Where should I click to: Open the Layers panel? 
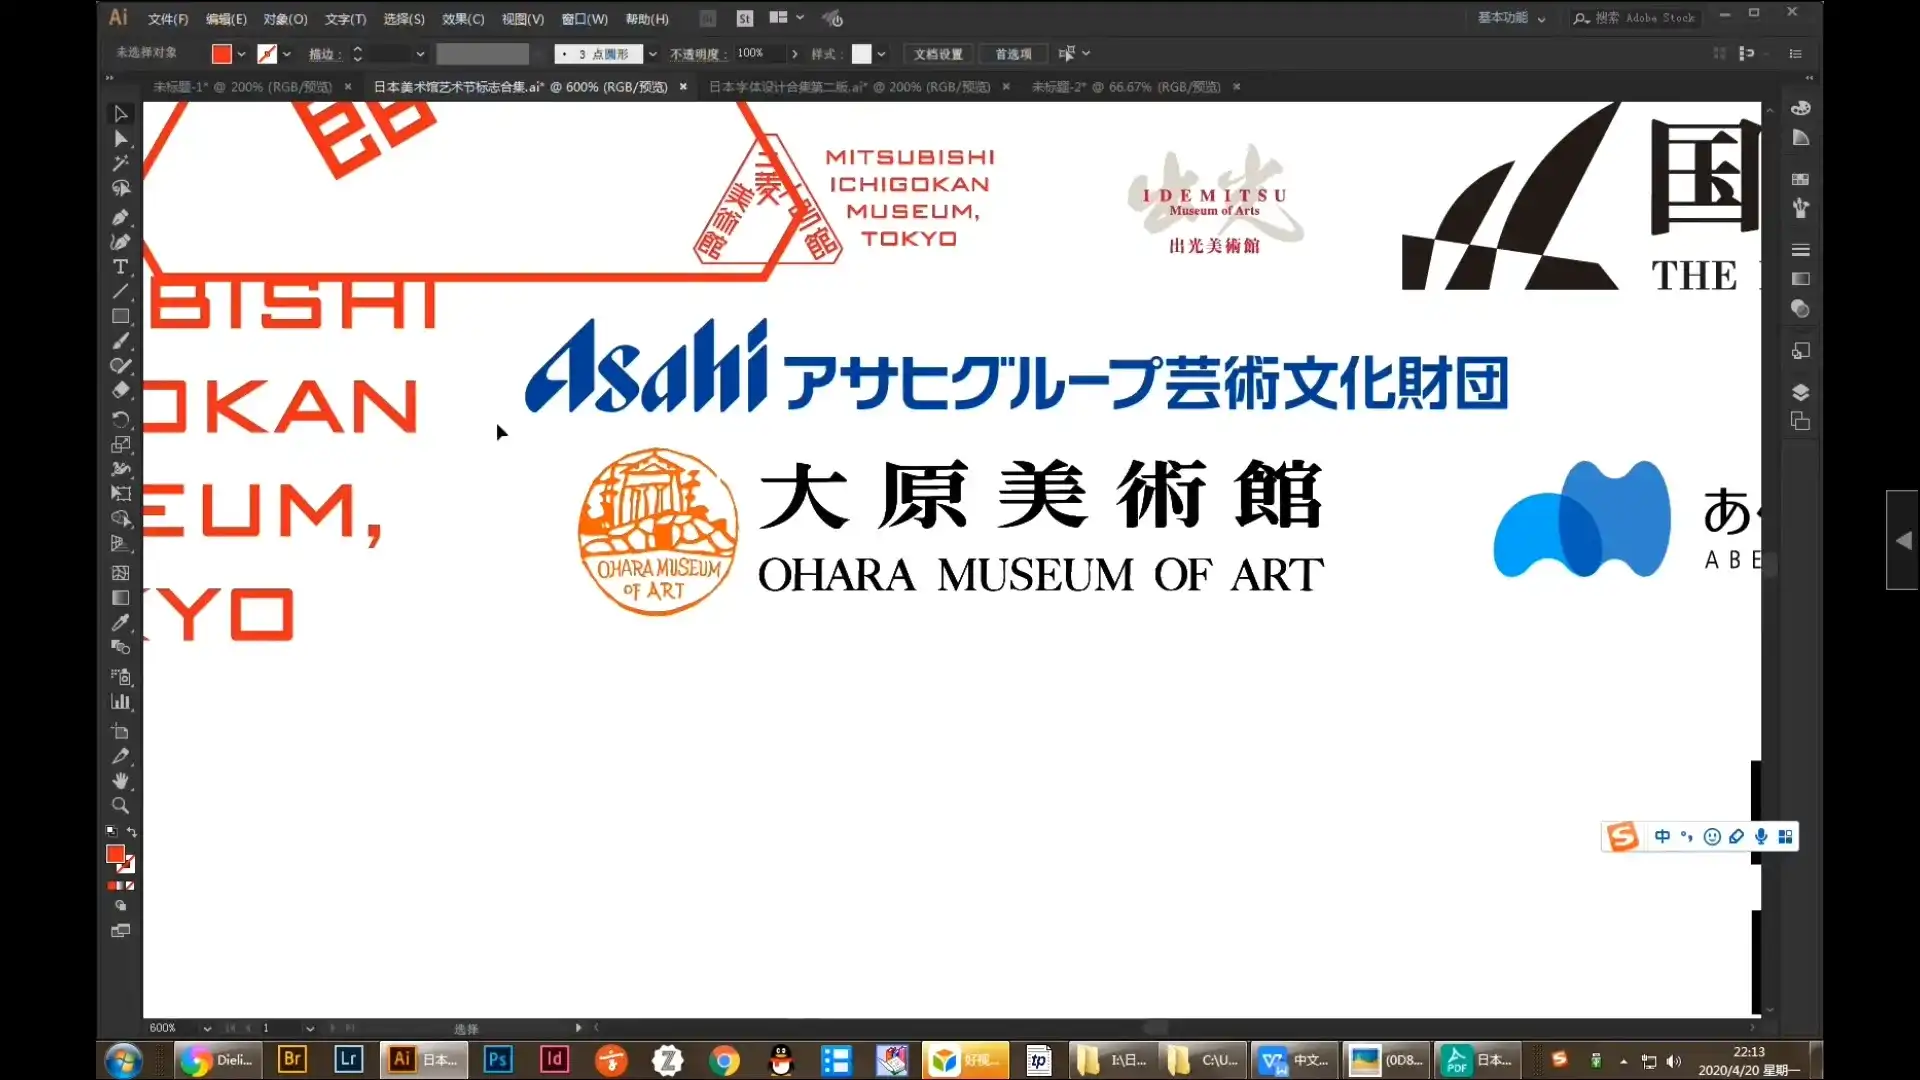point(1801,392)
